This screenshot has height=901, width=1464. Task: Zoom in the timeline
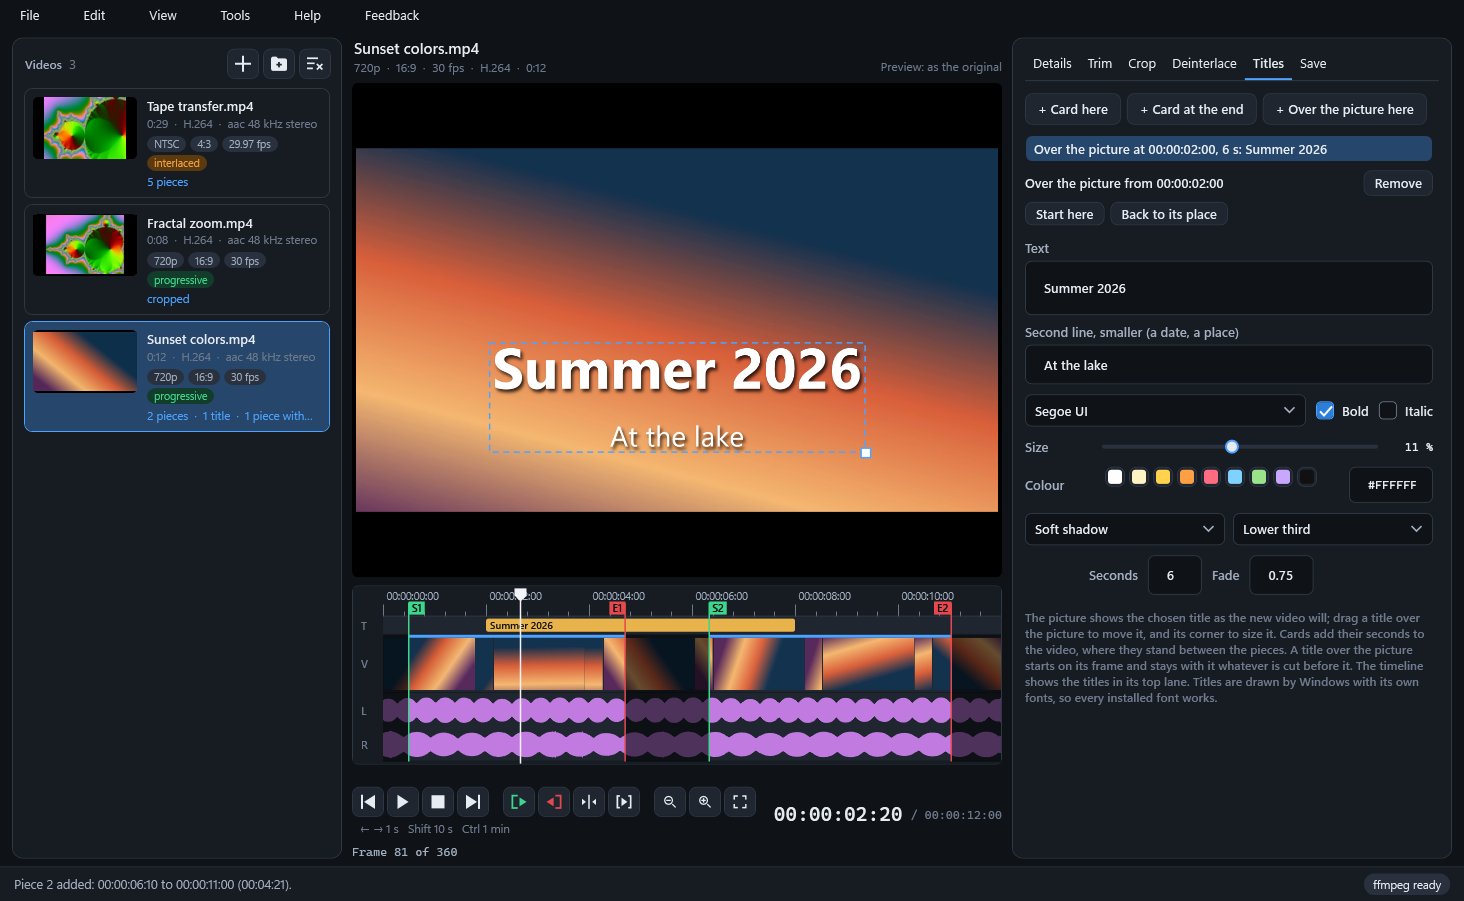point(705,802)
